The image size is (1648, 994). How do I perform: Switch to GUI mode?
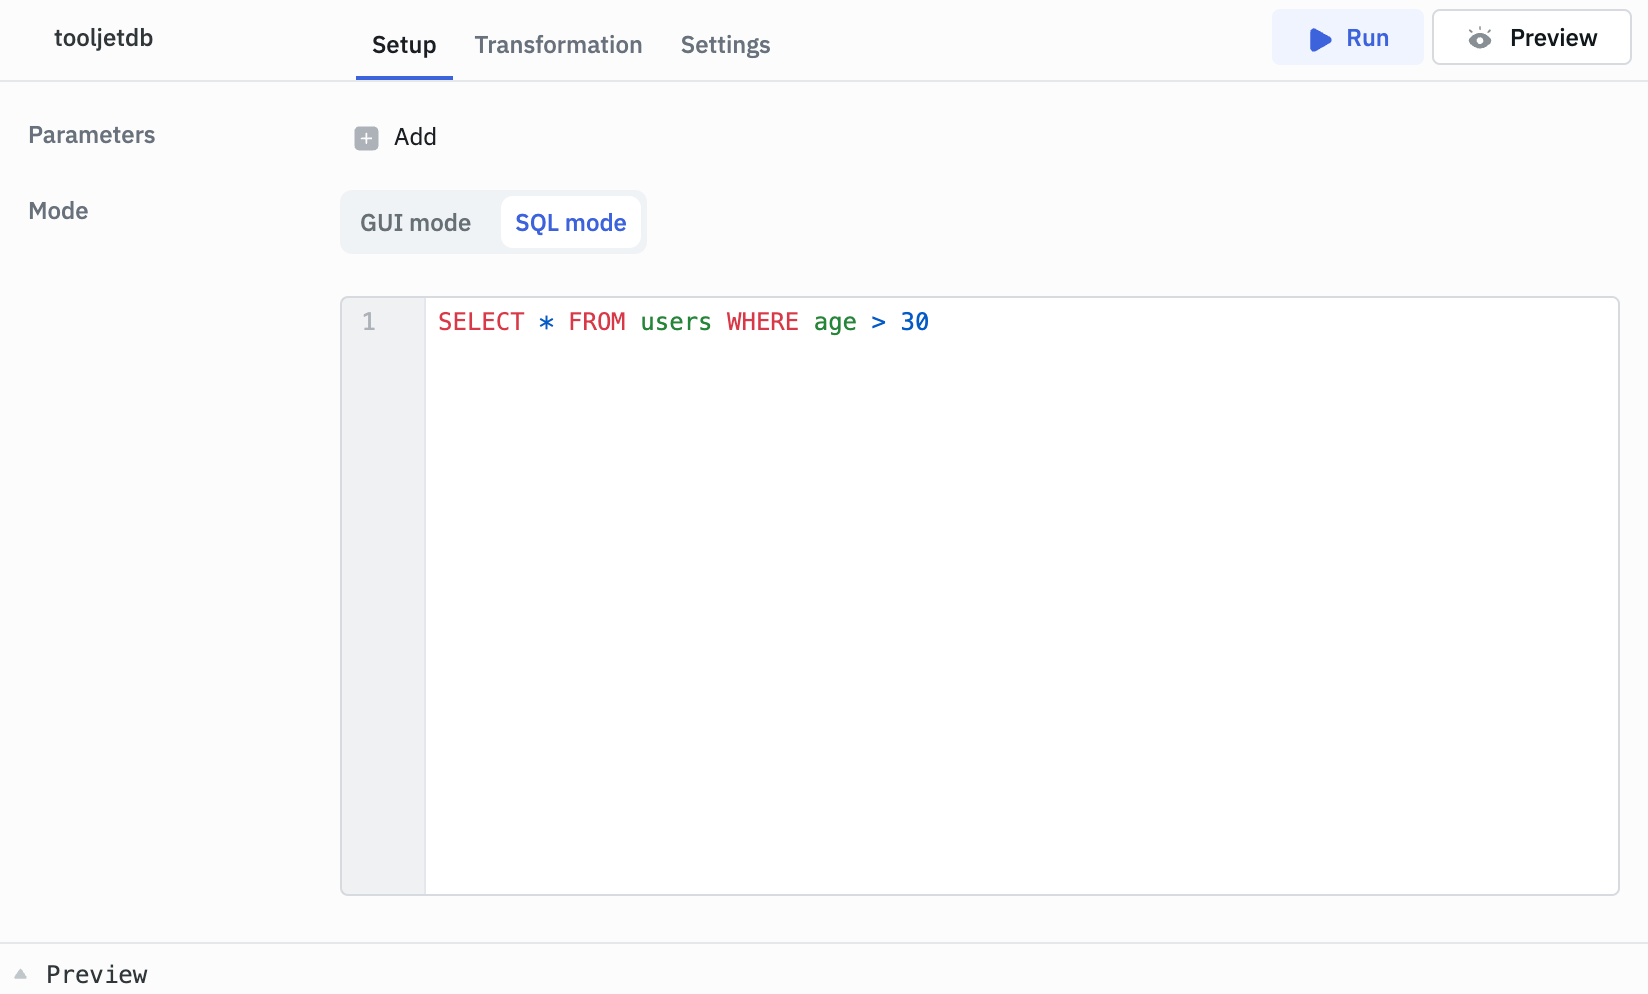click(415, 223)
